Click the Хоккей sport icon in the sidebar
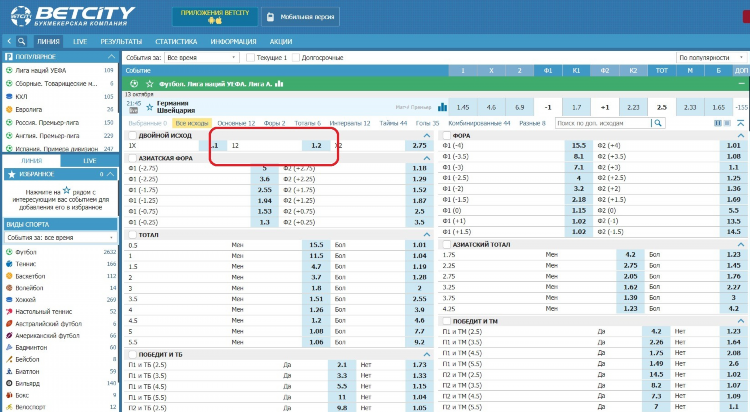 [x=9, y=300]
